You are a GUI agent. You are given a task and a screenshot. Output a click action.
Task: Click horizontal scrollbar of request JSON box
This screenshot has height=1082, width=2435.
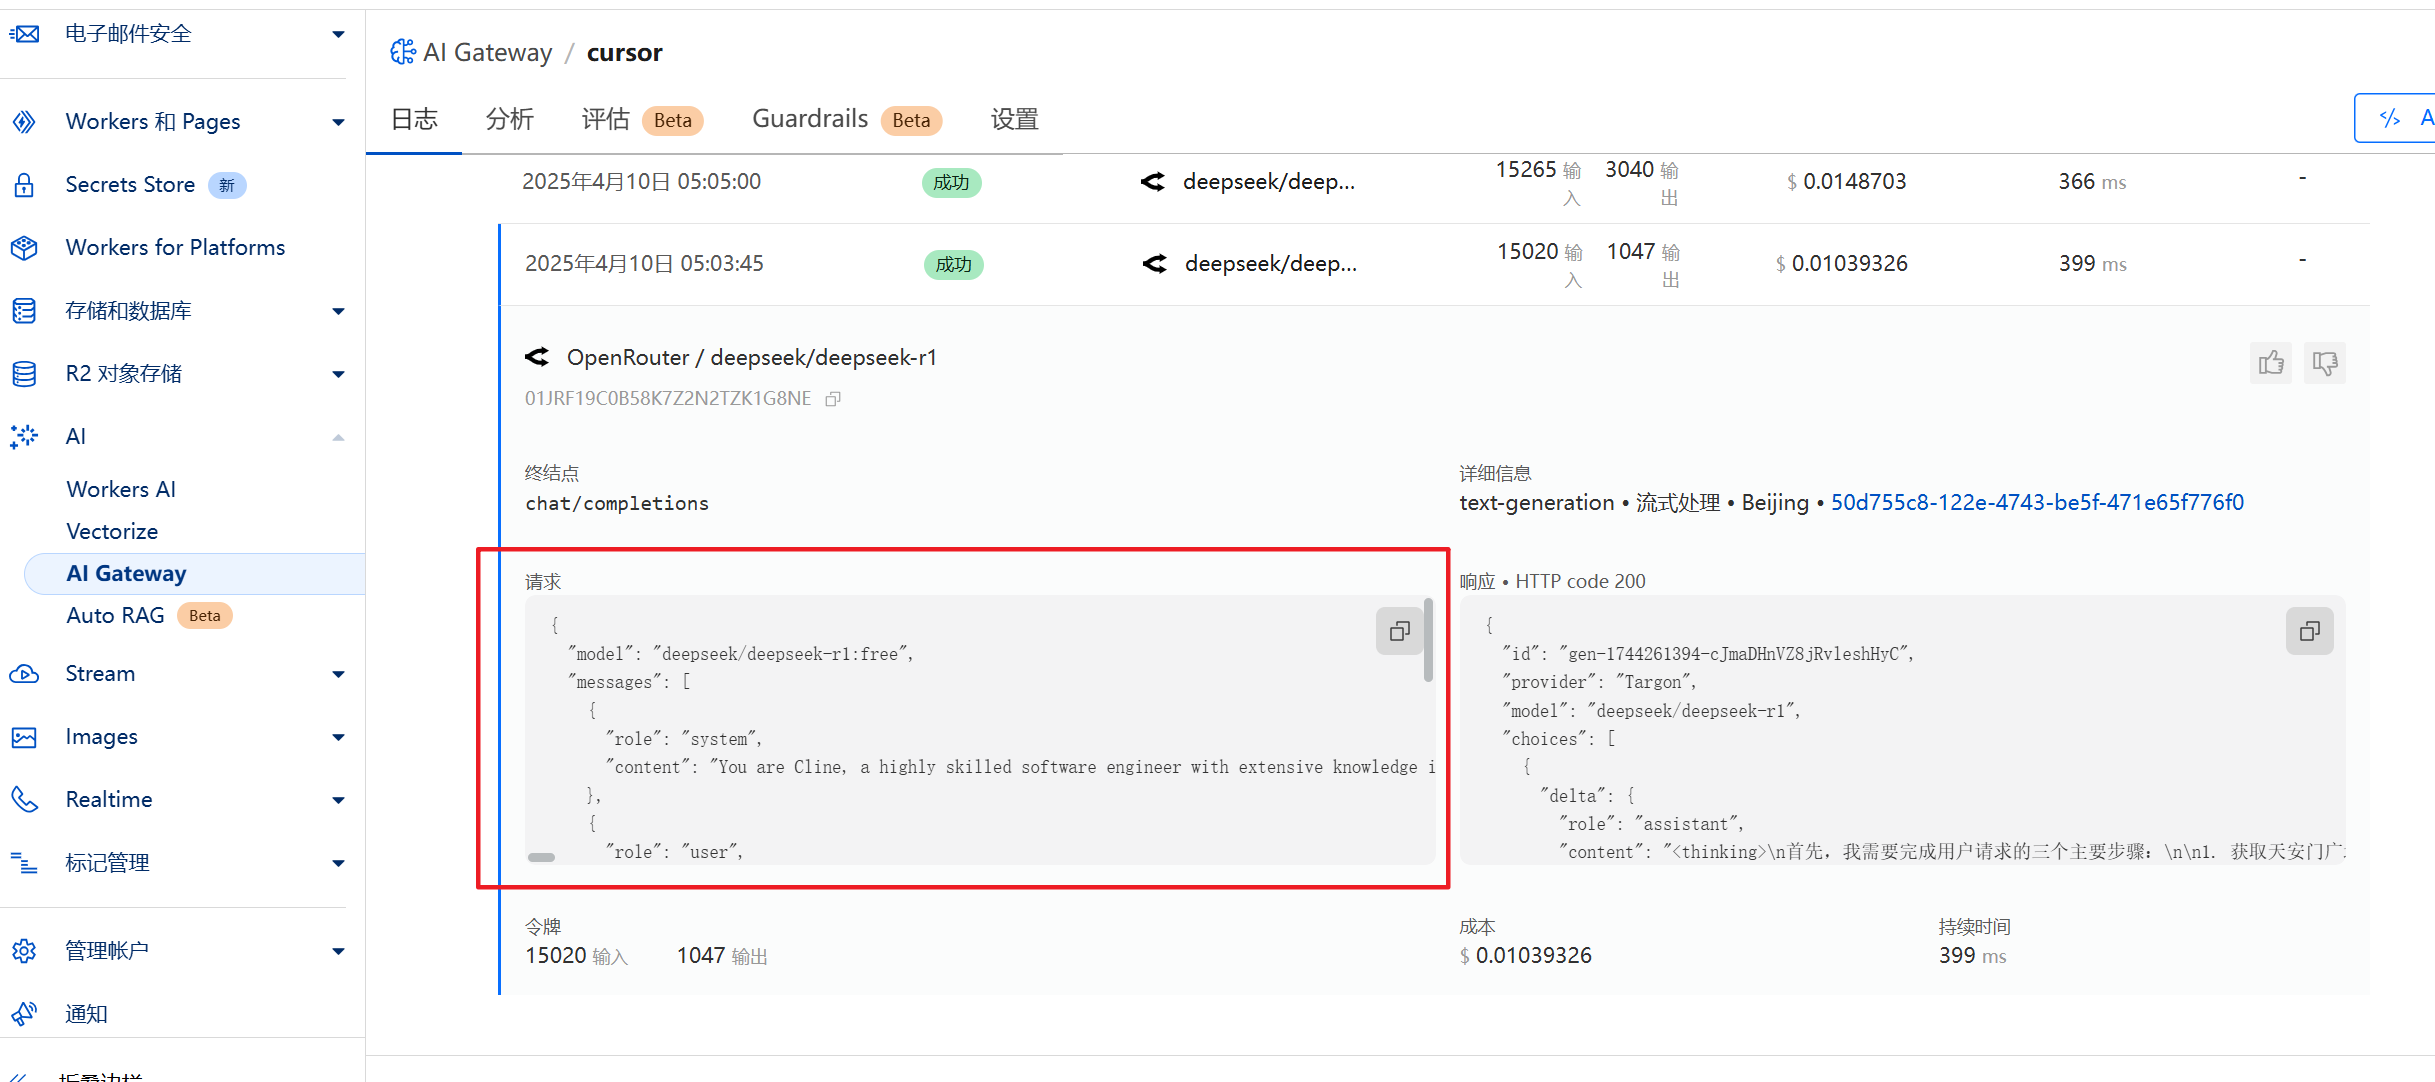(x=541, y=857)
